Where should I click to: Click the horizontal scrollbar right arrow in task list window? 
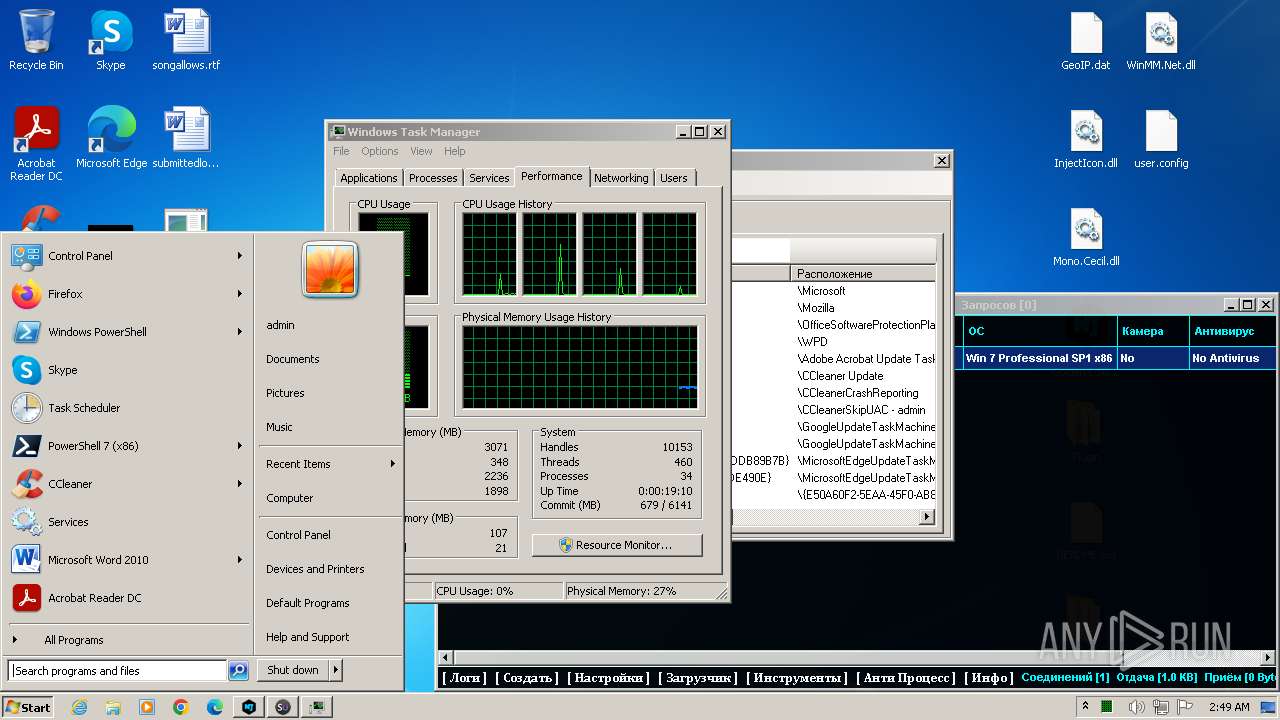point(927,517)
